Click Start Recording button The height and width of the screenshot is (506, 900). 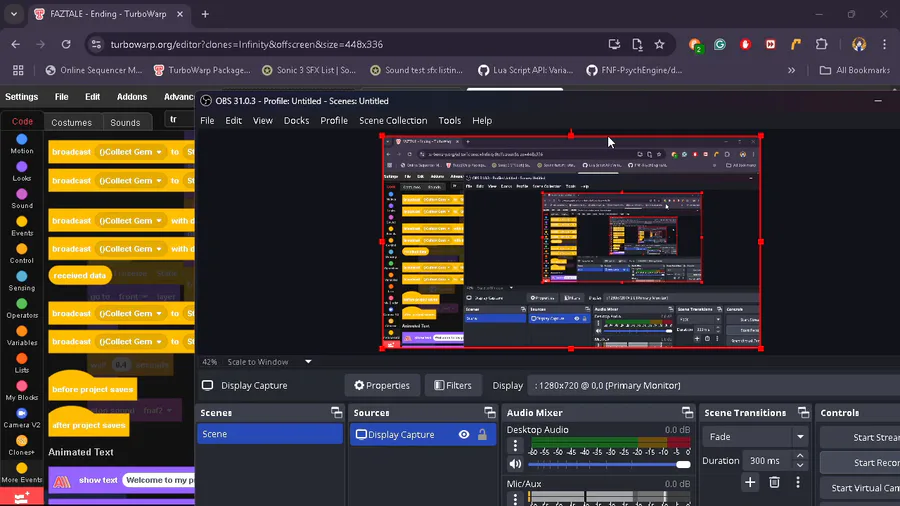point(860,462)
